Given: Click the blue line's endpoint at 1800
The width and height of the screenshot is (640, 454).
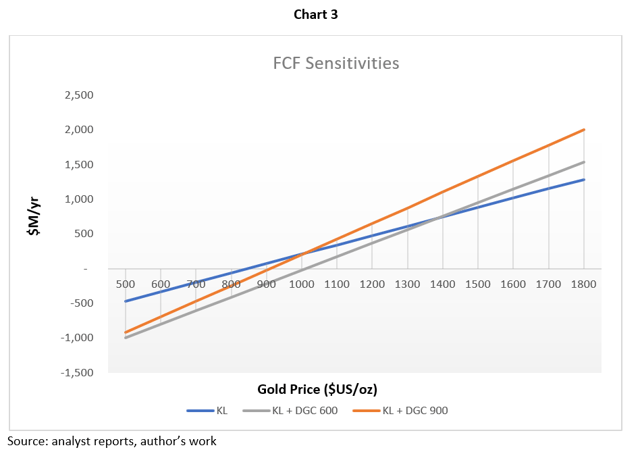Looking at the screenshot, I should point(583,180).
